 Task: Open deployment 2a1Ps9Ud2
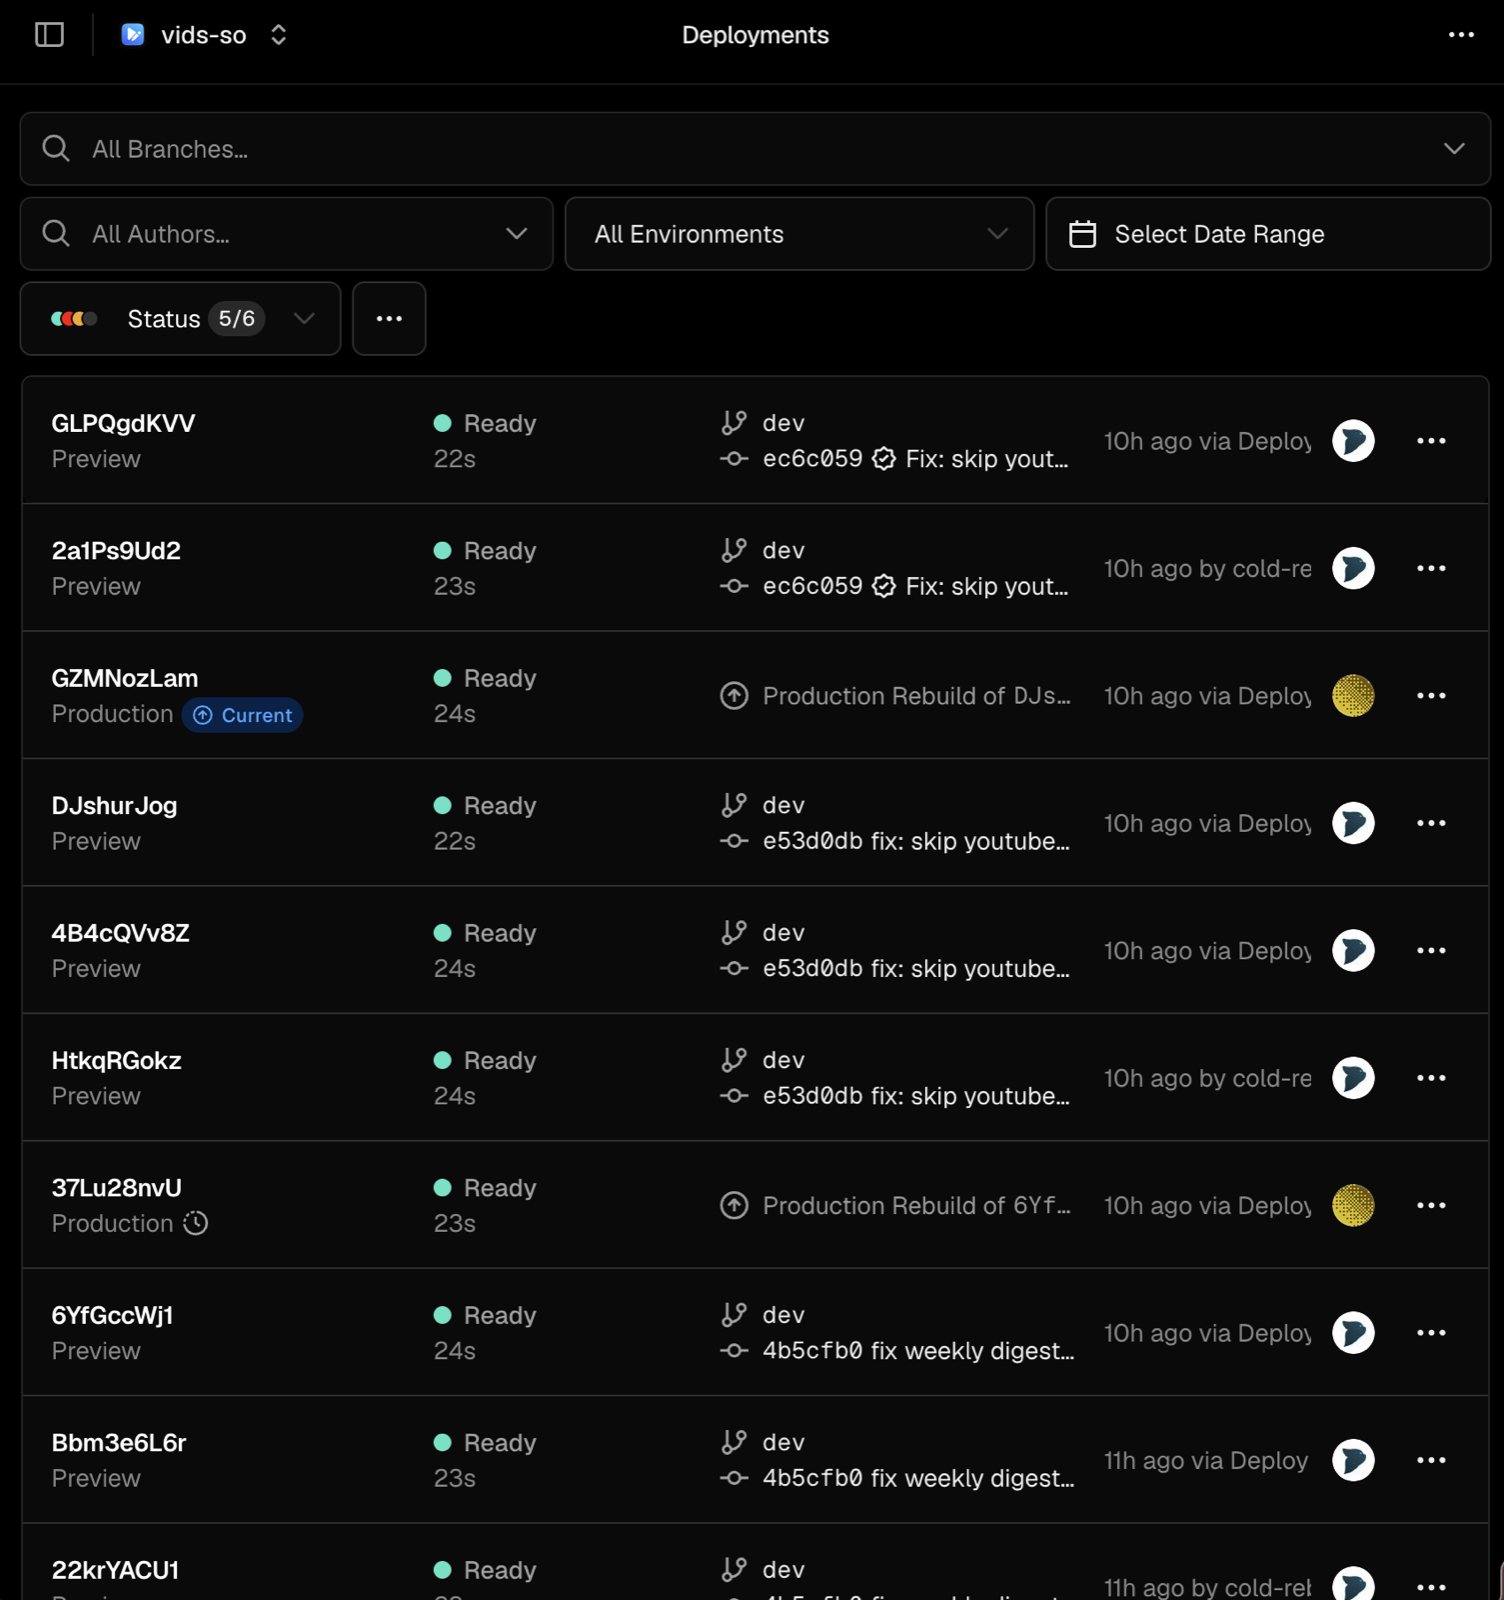116,551
